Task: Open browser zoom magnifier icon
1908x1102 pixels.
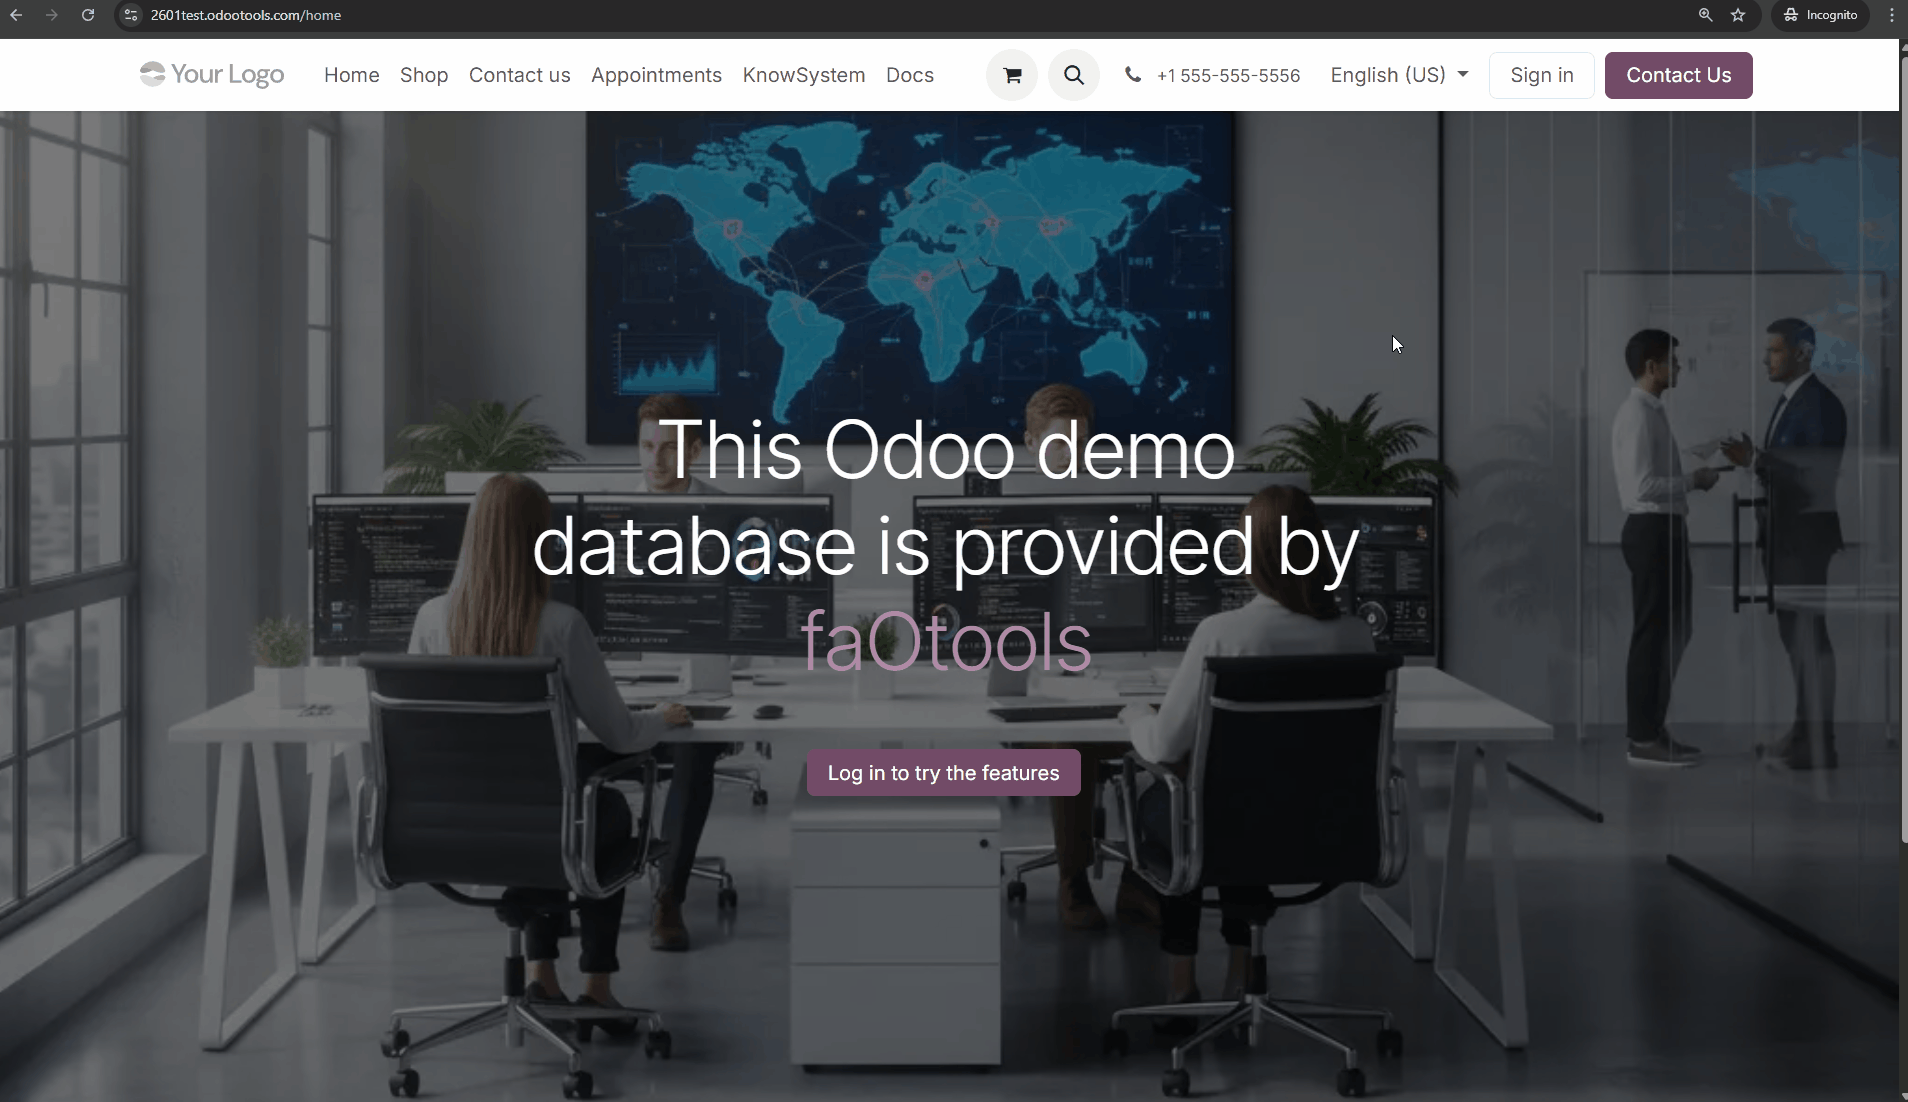Action: tap(1706, 15)
